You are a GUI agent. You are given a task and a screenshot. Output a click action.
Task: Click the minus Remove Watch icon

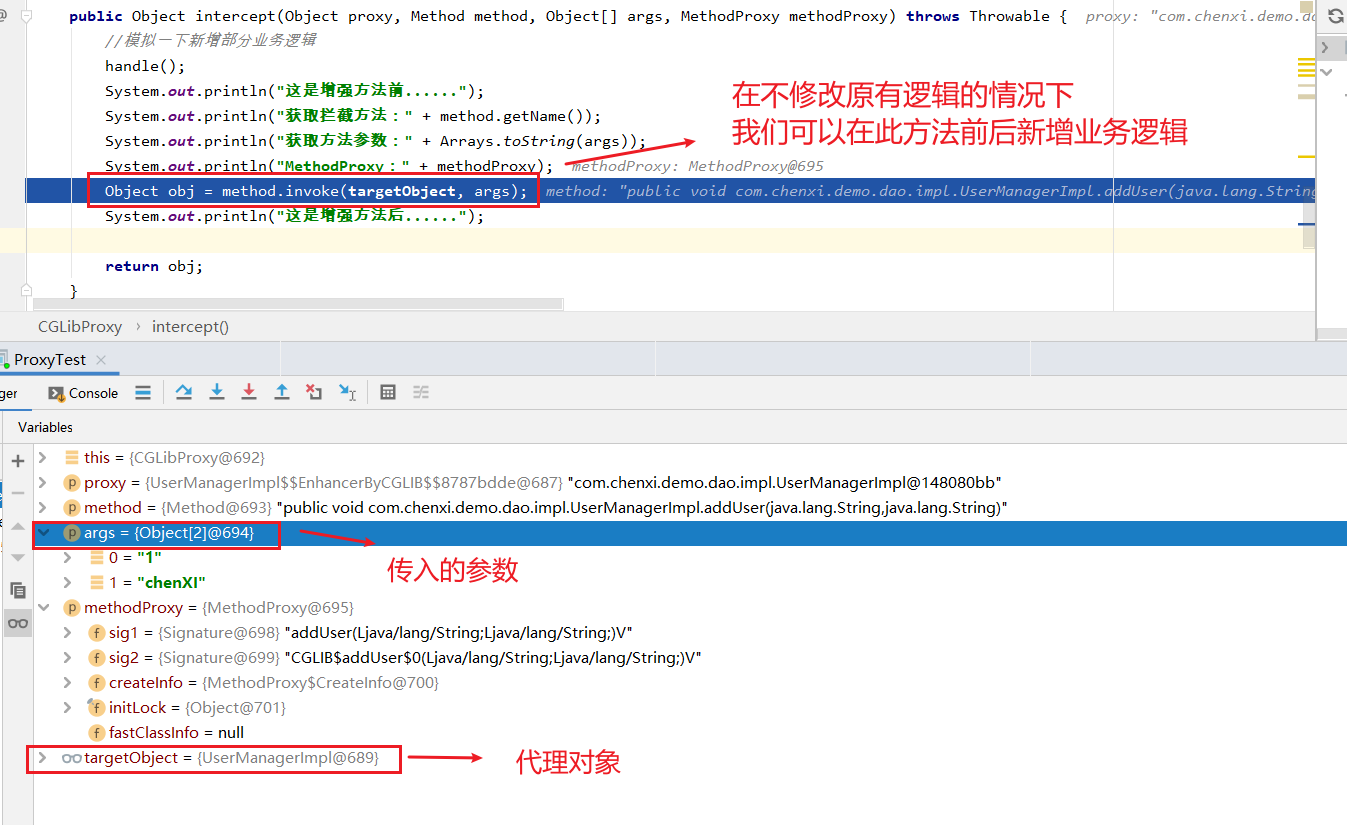point(17,492)
